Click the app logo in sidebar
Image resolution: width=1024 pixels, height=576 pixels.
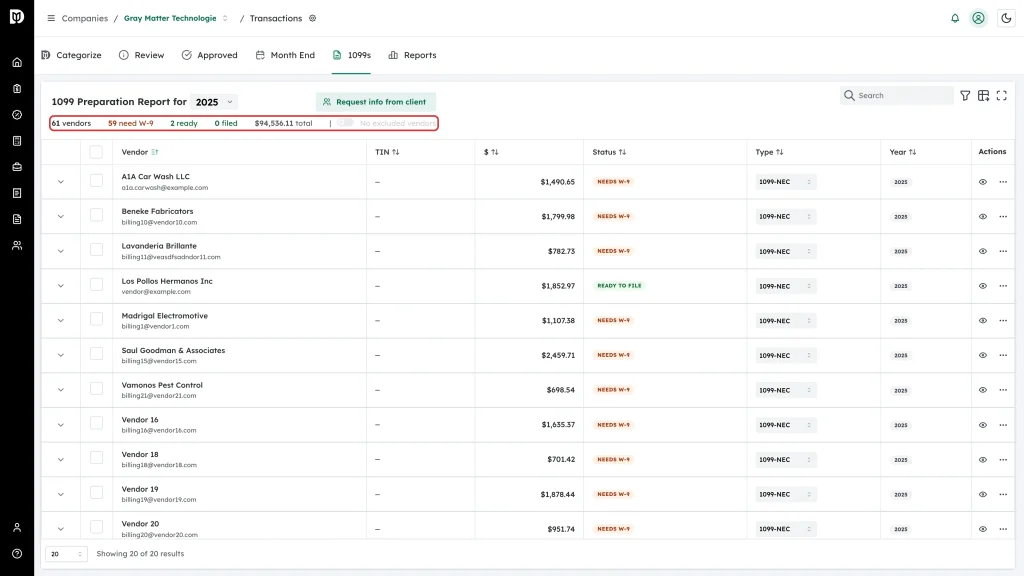pyautogui.click(x=17, y=17)
